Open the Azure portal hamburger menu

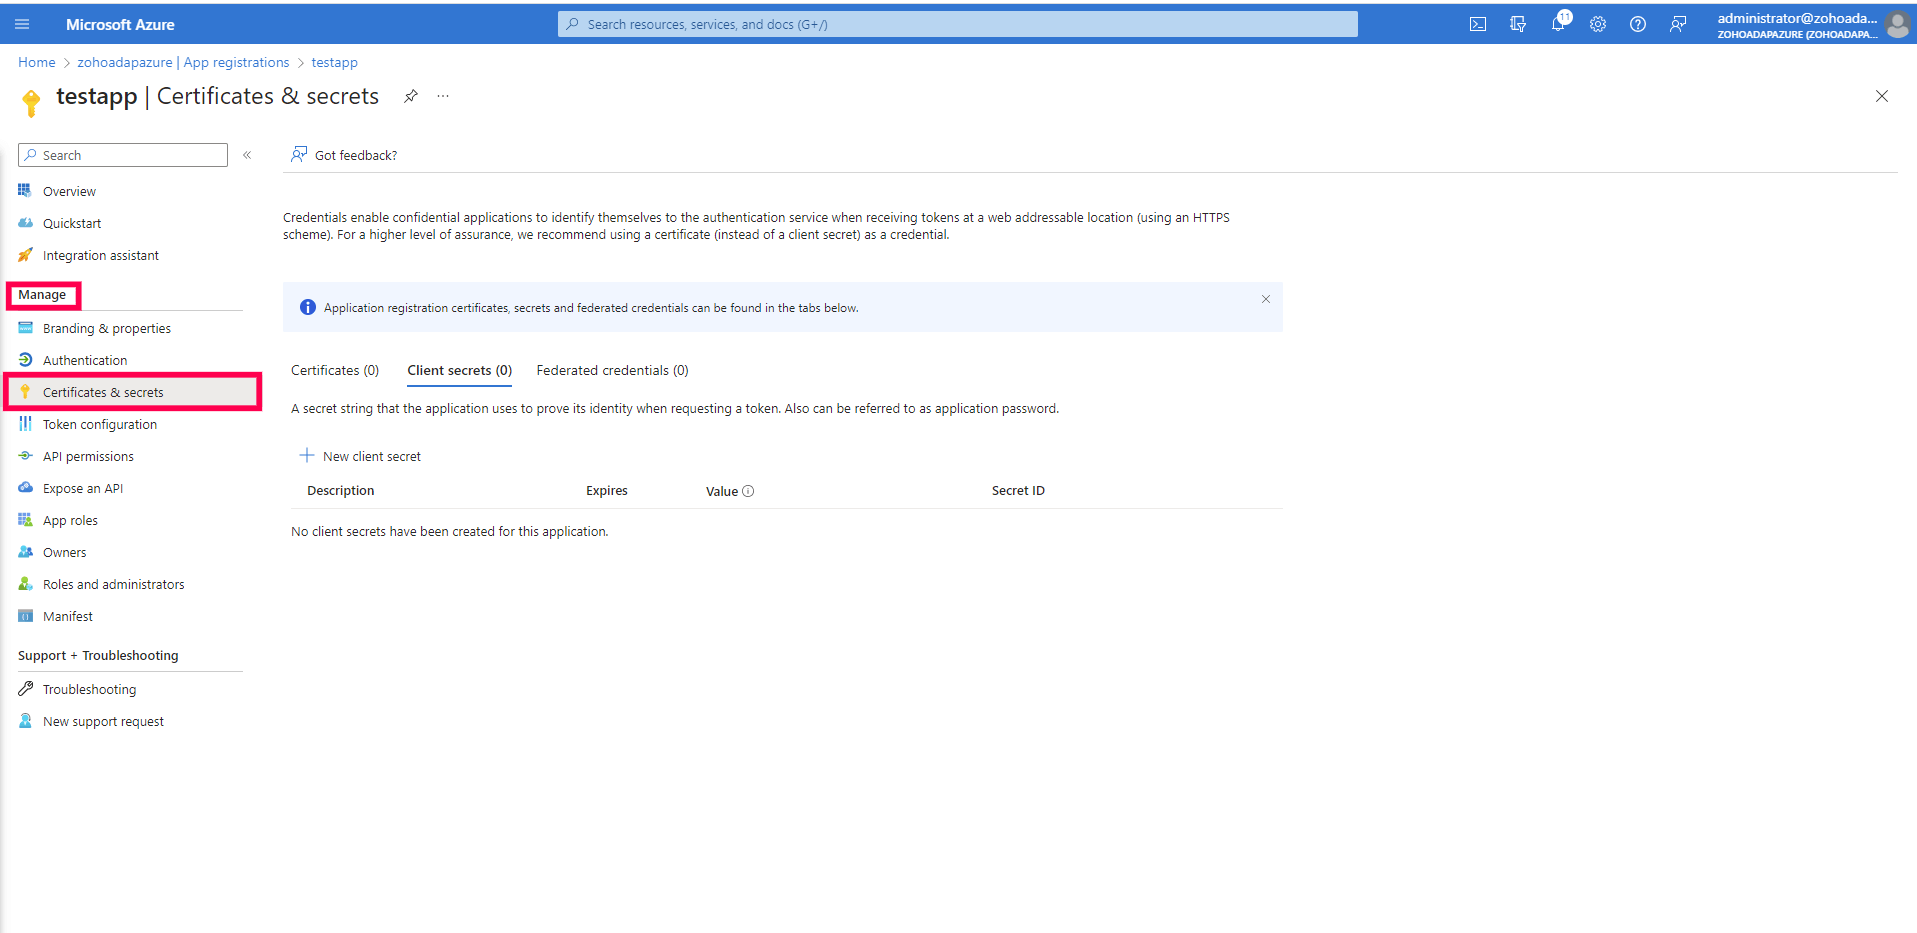tap(22, 24)
